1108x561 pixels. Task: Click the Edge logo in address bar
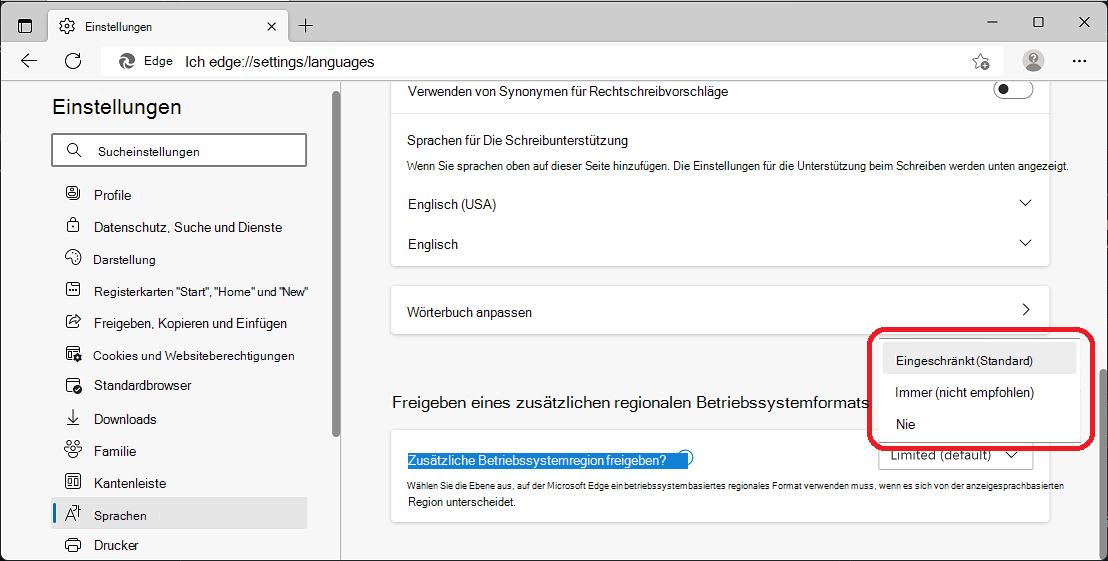coord(127,61)
